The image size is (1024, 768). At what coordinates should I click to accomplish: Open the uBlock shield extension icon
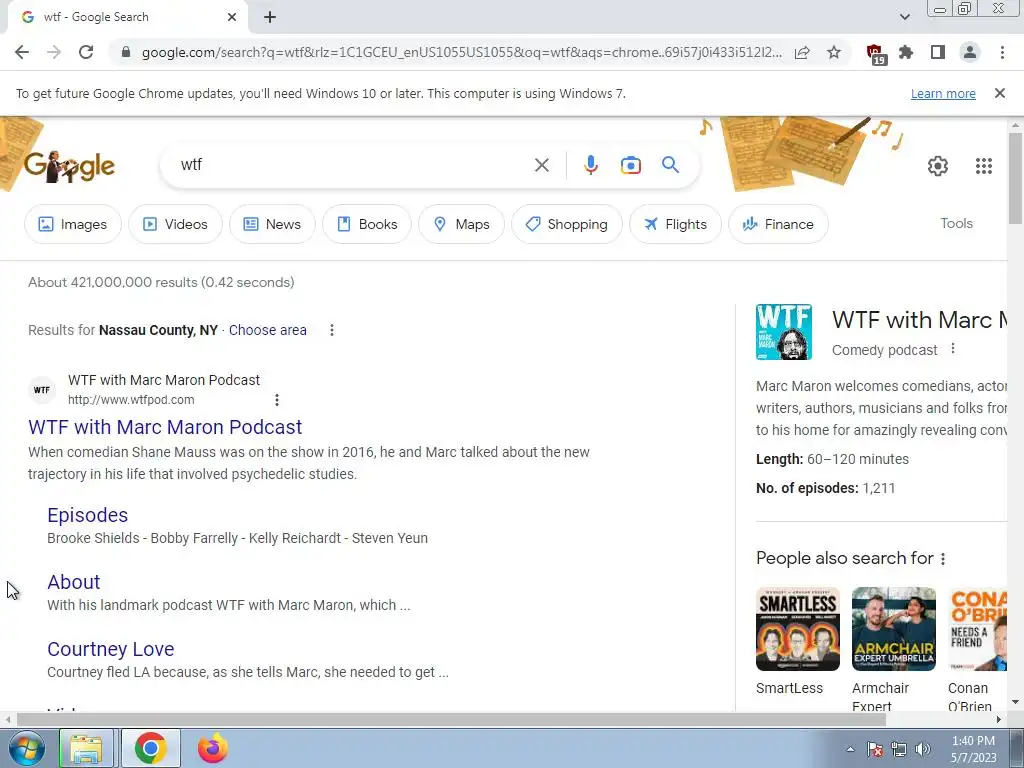click(x=875, y=54)
